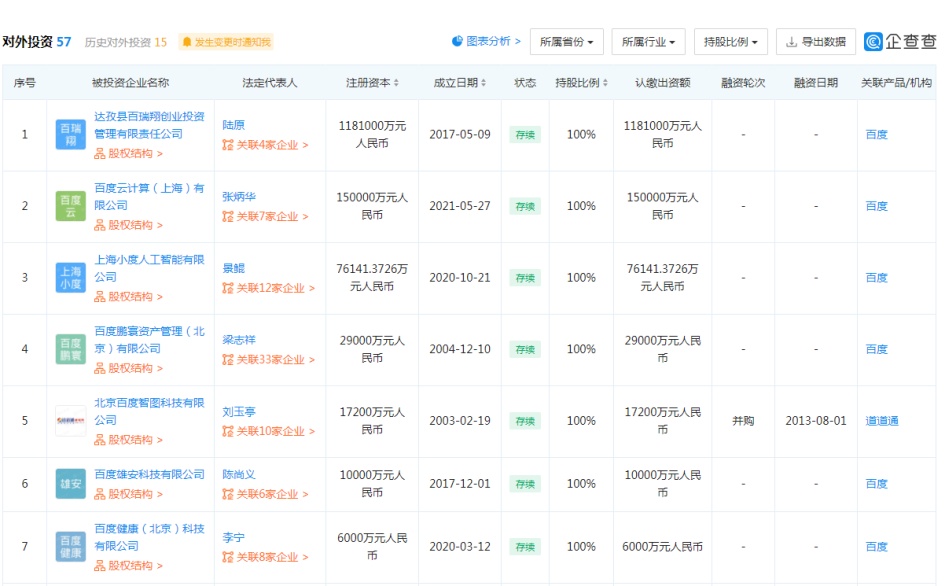This screenshot has height=586, width=945.
Task: Click the 2017-05-09 founding date cell
Action: point(460,134)
